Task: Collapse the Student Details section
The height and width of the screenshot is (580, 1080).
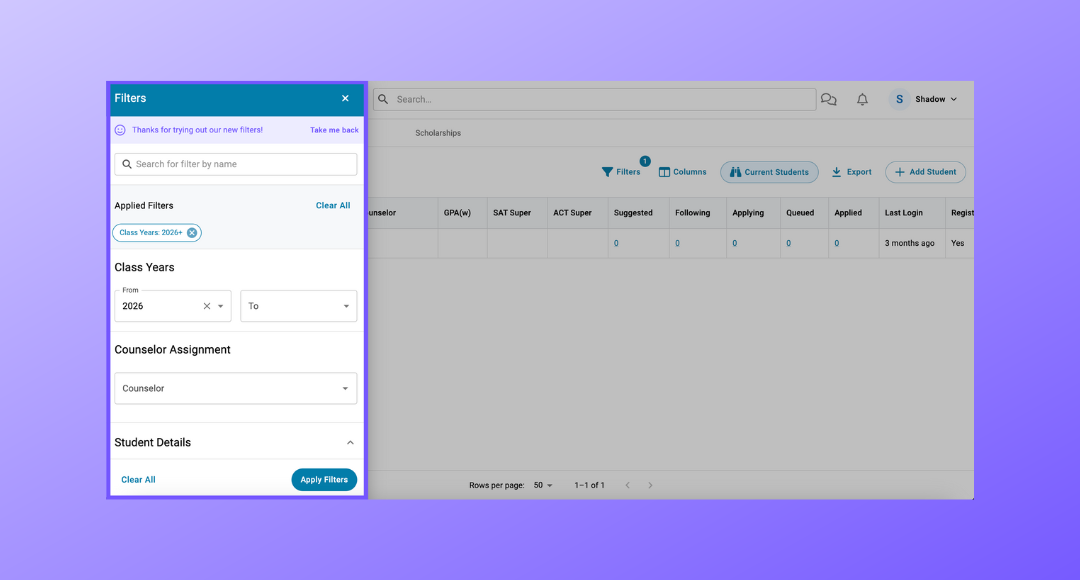Action: 350,443
